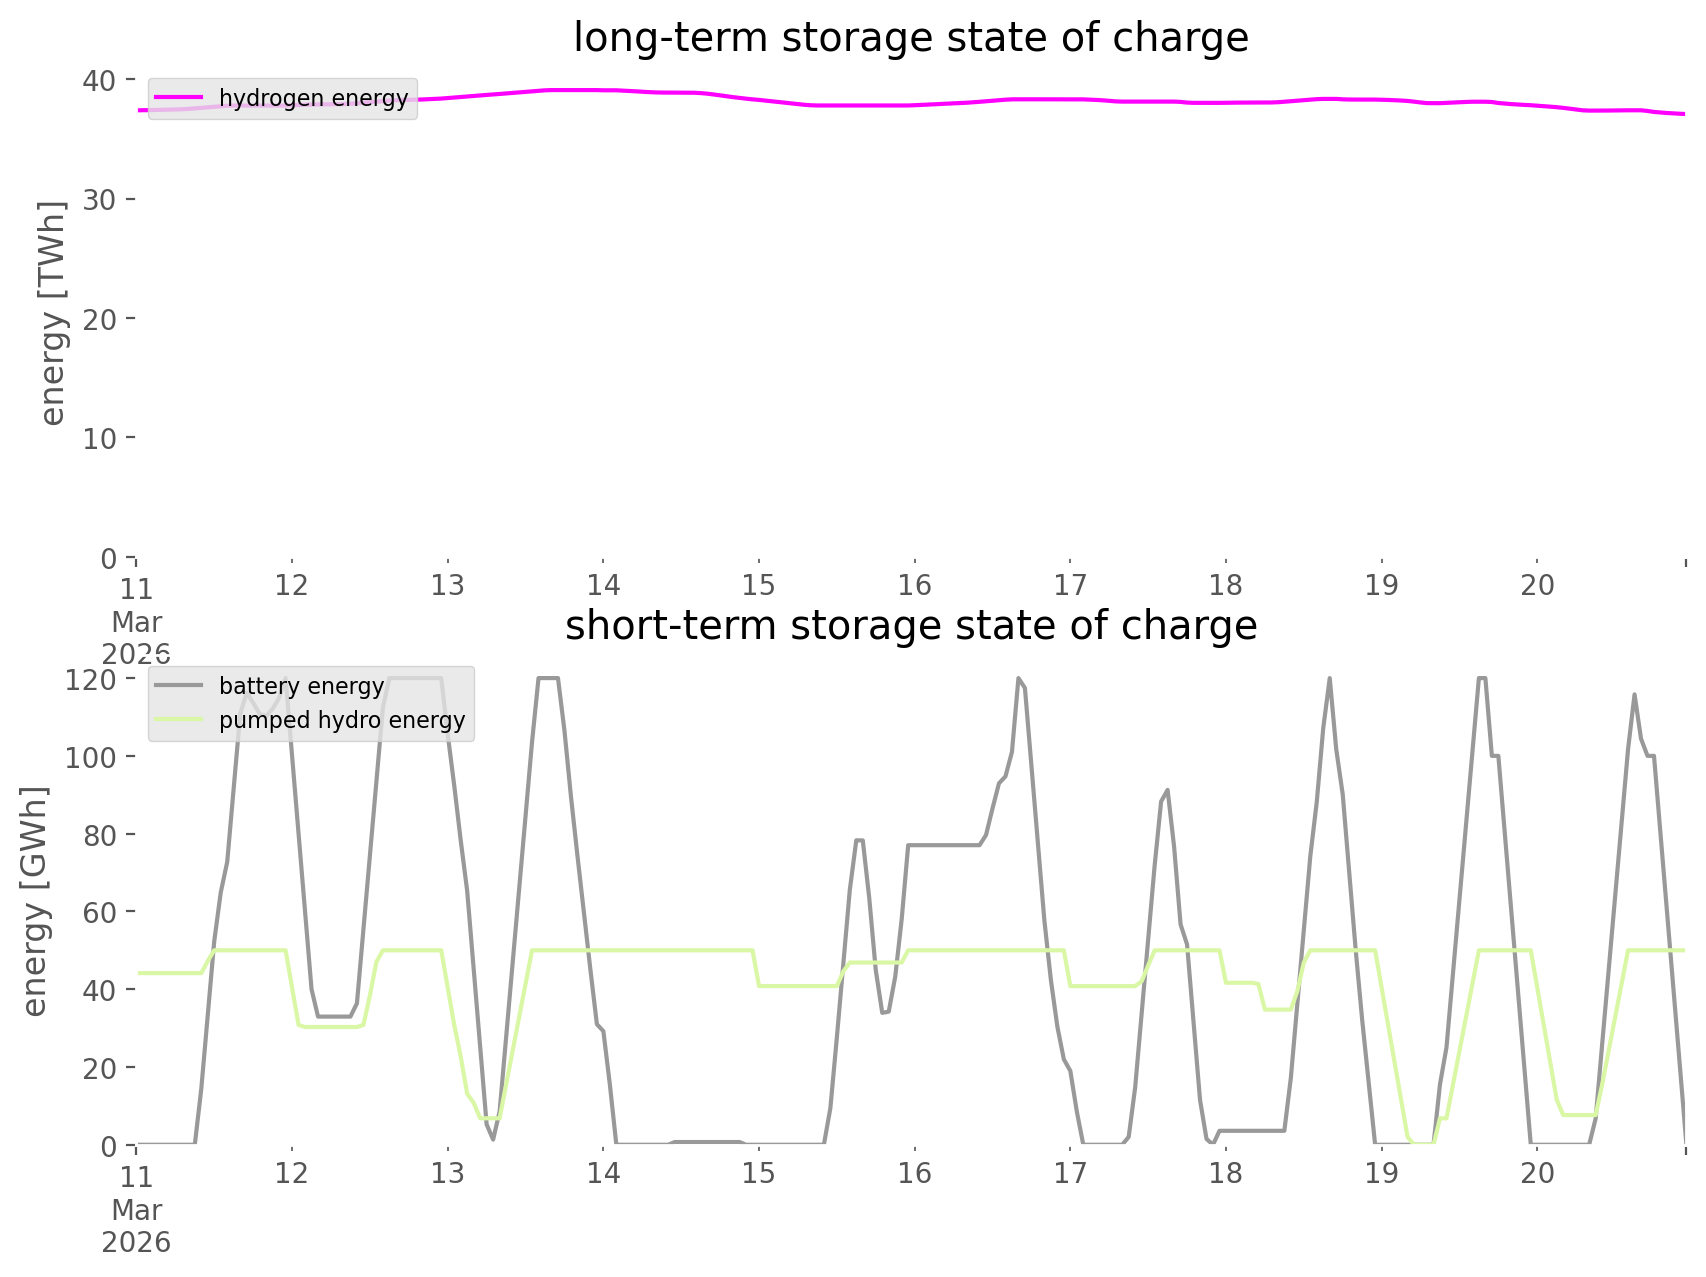Select date tick 18 on the bottom chart

[x=1226, y=1173]
